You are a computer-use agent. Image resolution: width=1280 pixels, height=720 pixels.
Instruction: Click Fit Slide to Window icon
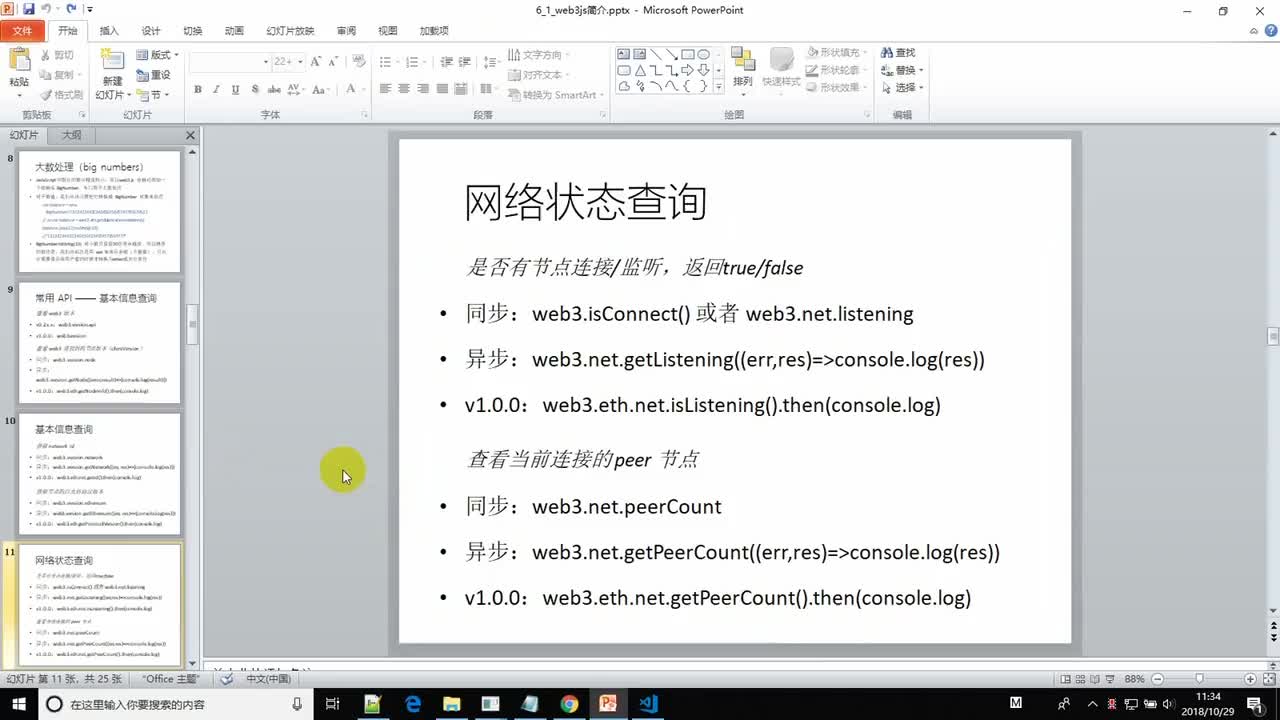[1268, 679]
